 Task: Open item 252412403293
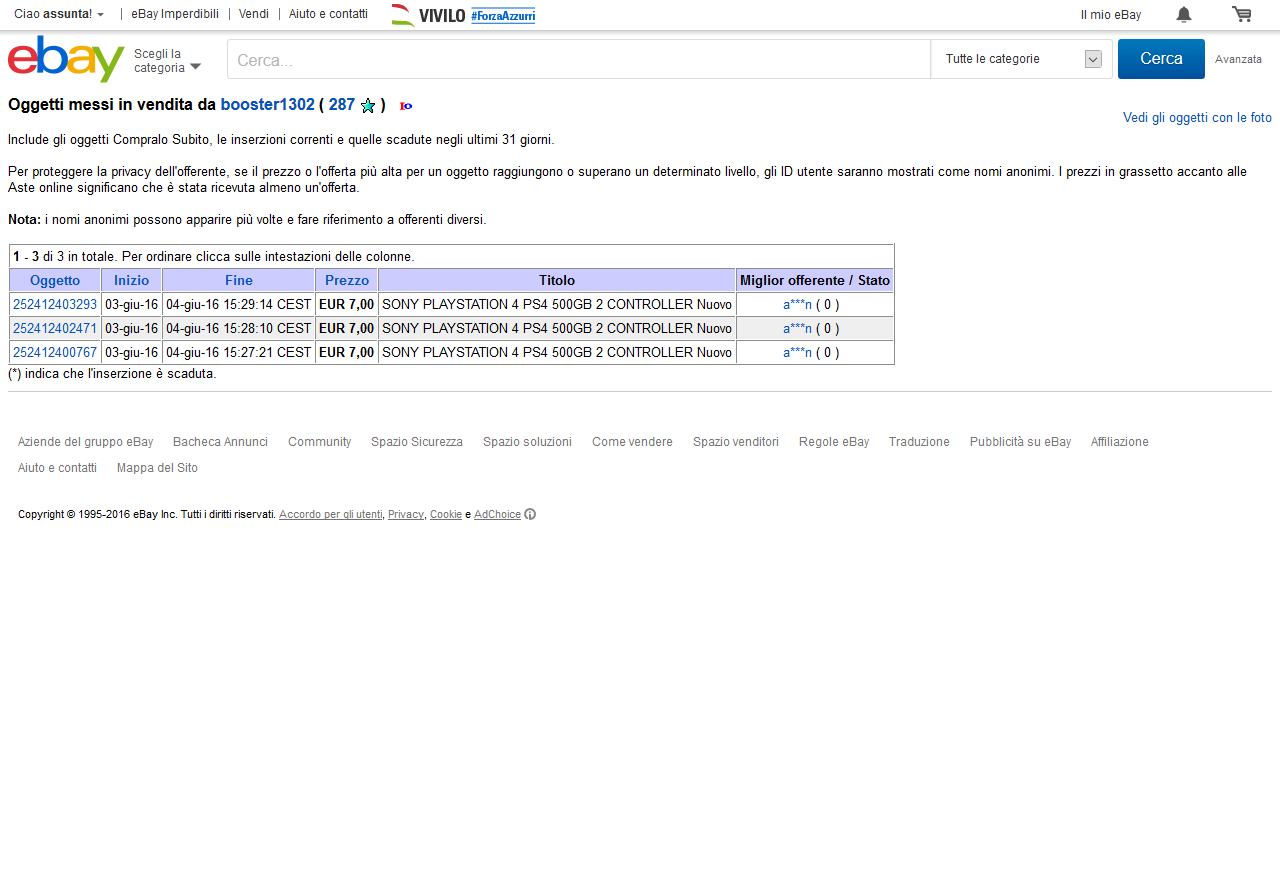click(55, 305)
